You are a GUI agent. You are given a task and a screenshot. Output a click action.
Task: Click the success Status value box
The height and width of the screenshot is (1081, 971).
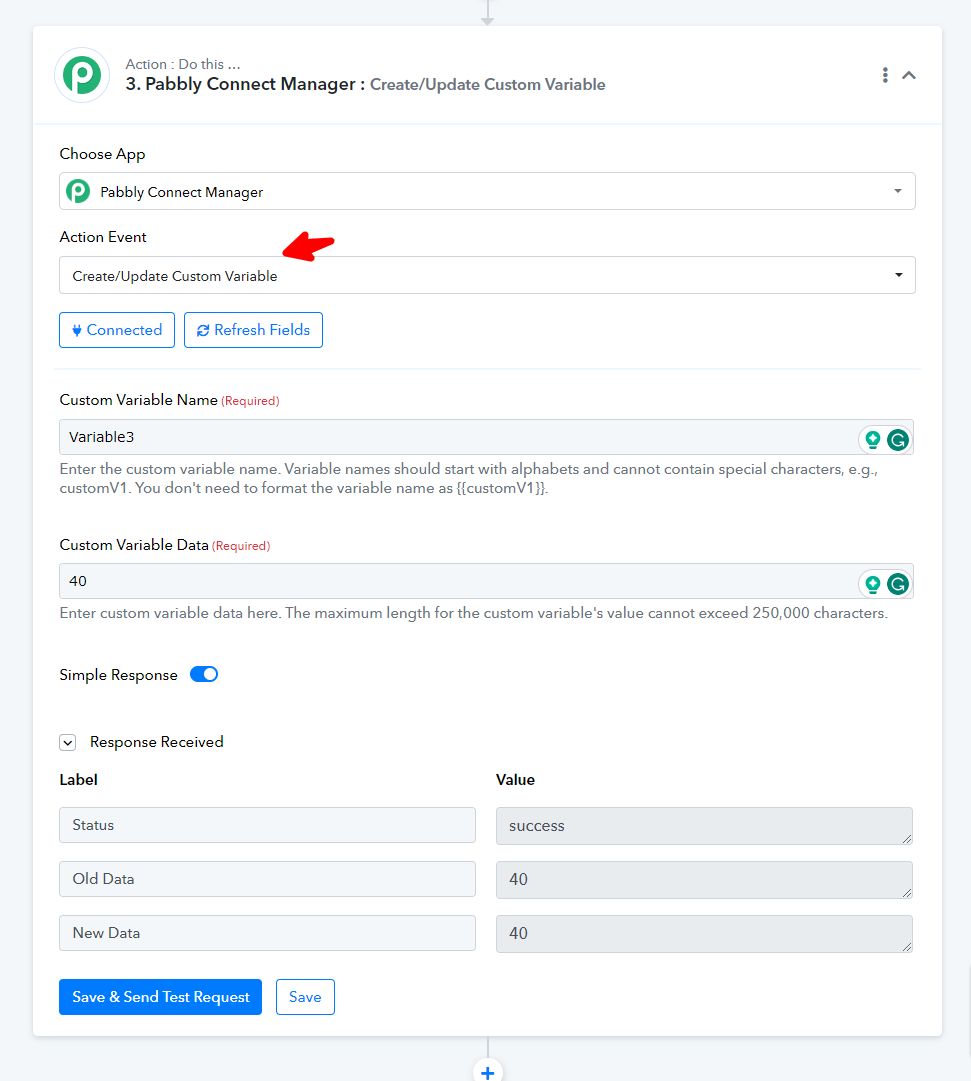point(704,826)
